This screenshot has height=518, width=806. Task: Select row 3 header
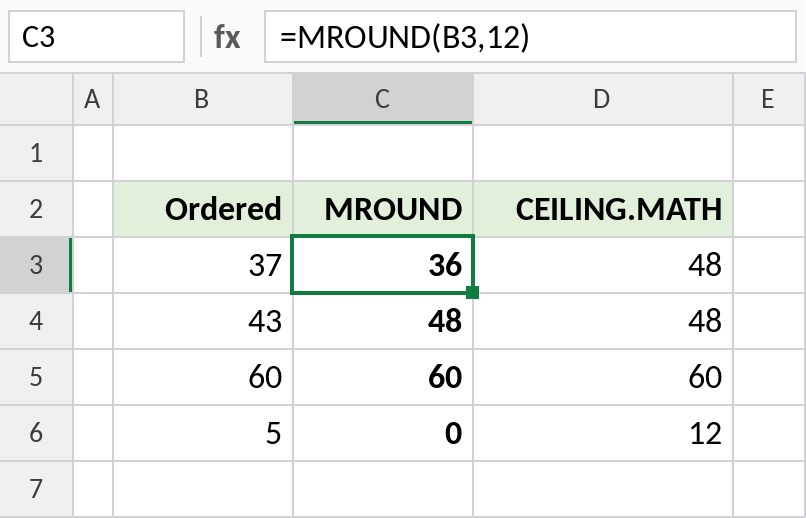[36, 265]
